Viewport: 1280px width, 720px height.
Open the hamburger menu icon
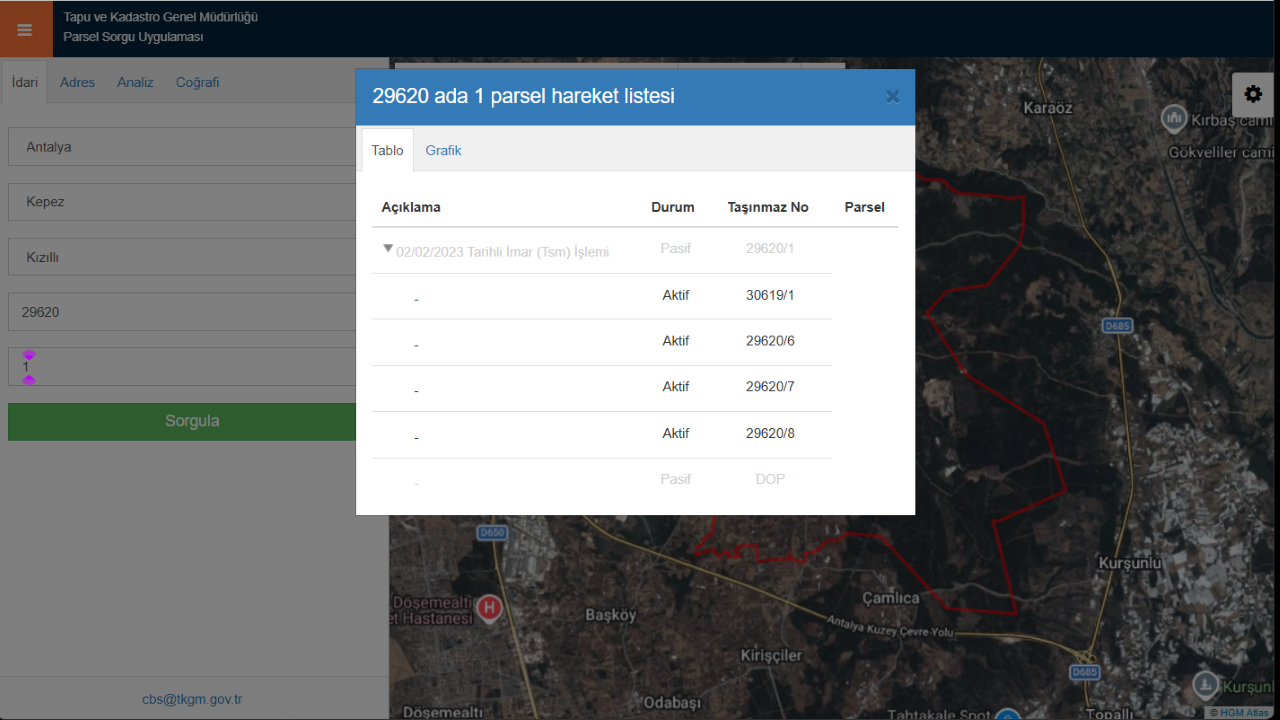(25, 29)
